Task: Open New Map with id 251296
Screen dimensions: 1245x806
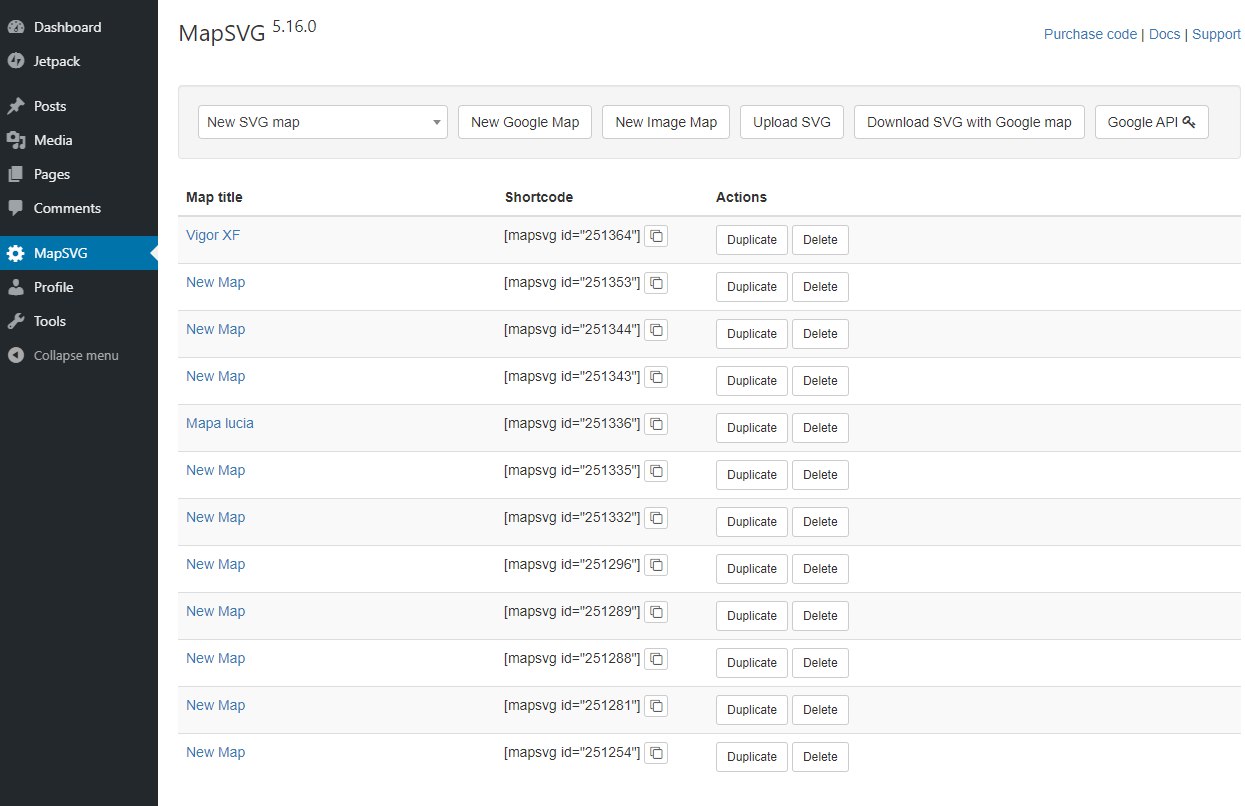Action: [215, 564]
